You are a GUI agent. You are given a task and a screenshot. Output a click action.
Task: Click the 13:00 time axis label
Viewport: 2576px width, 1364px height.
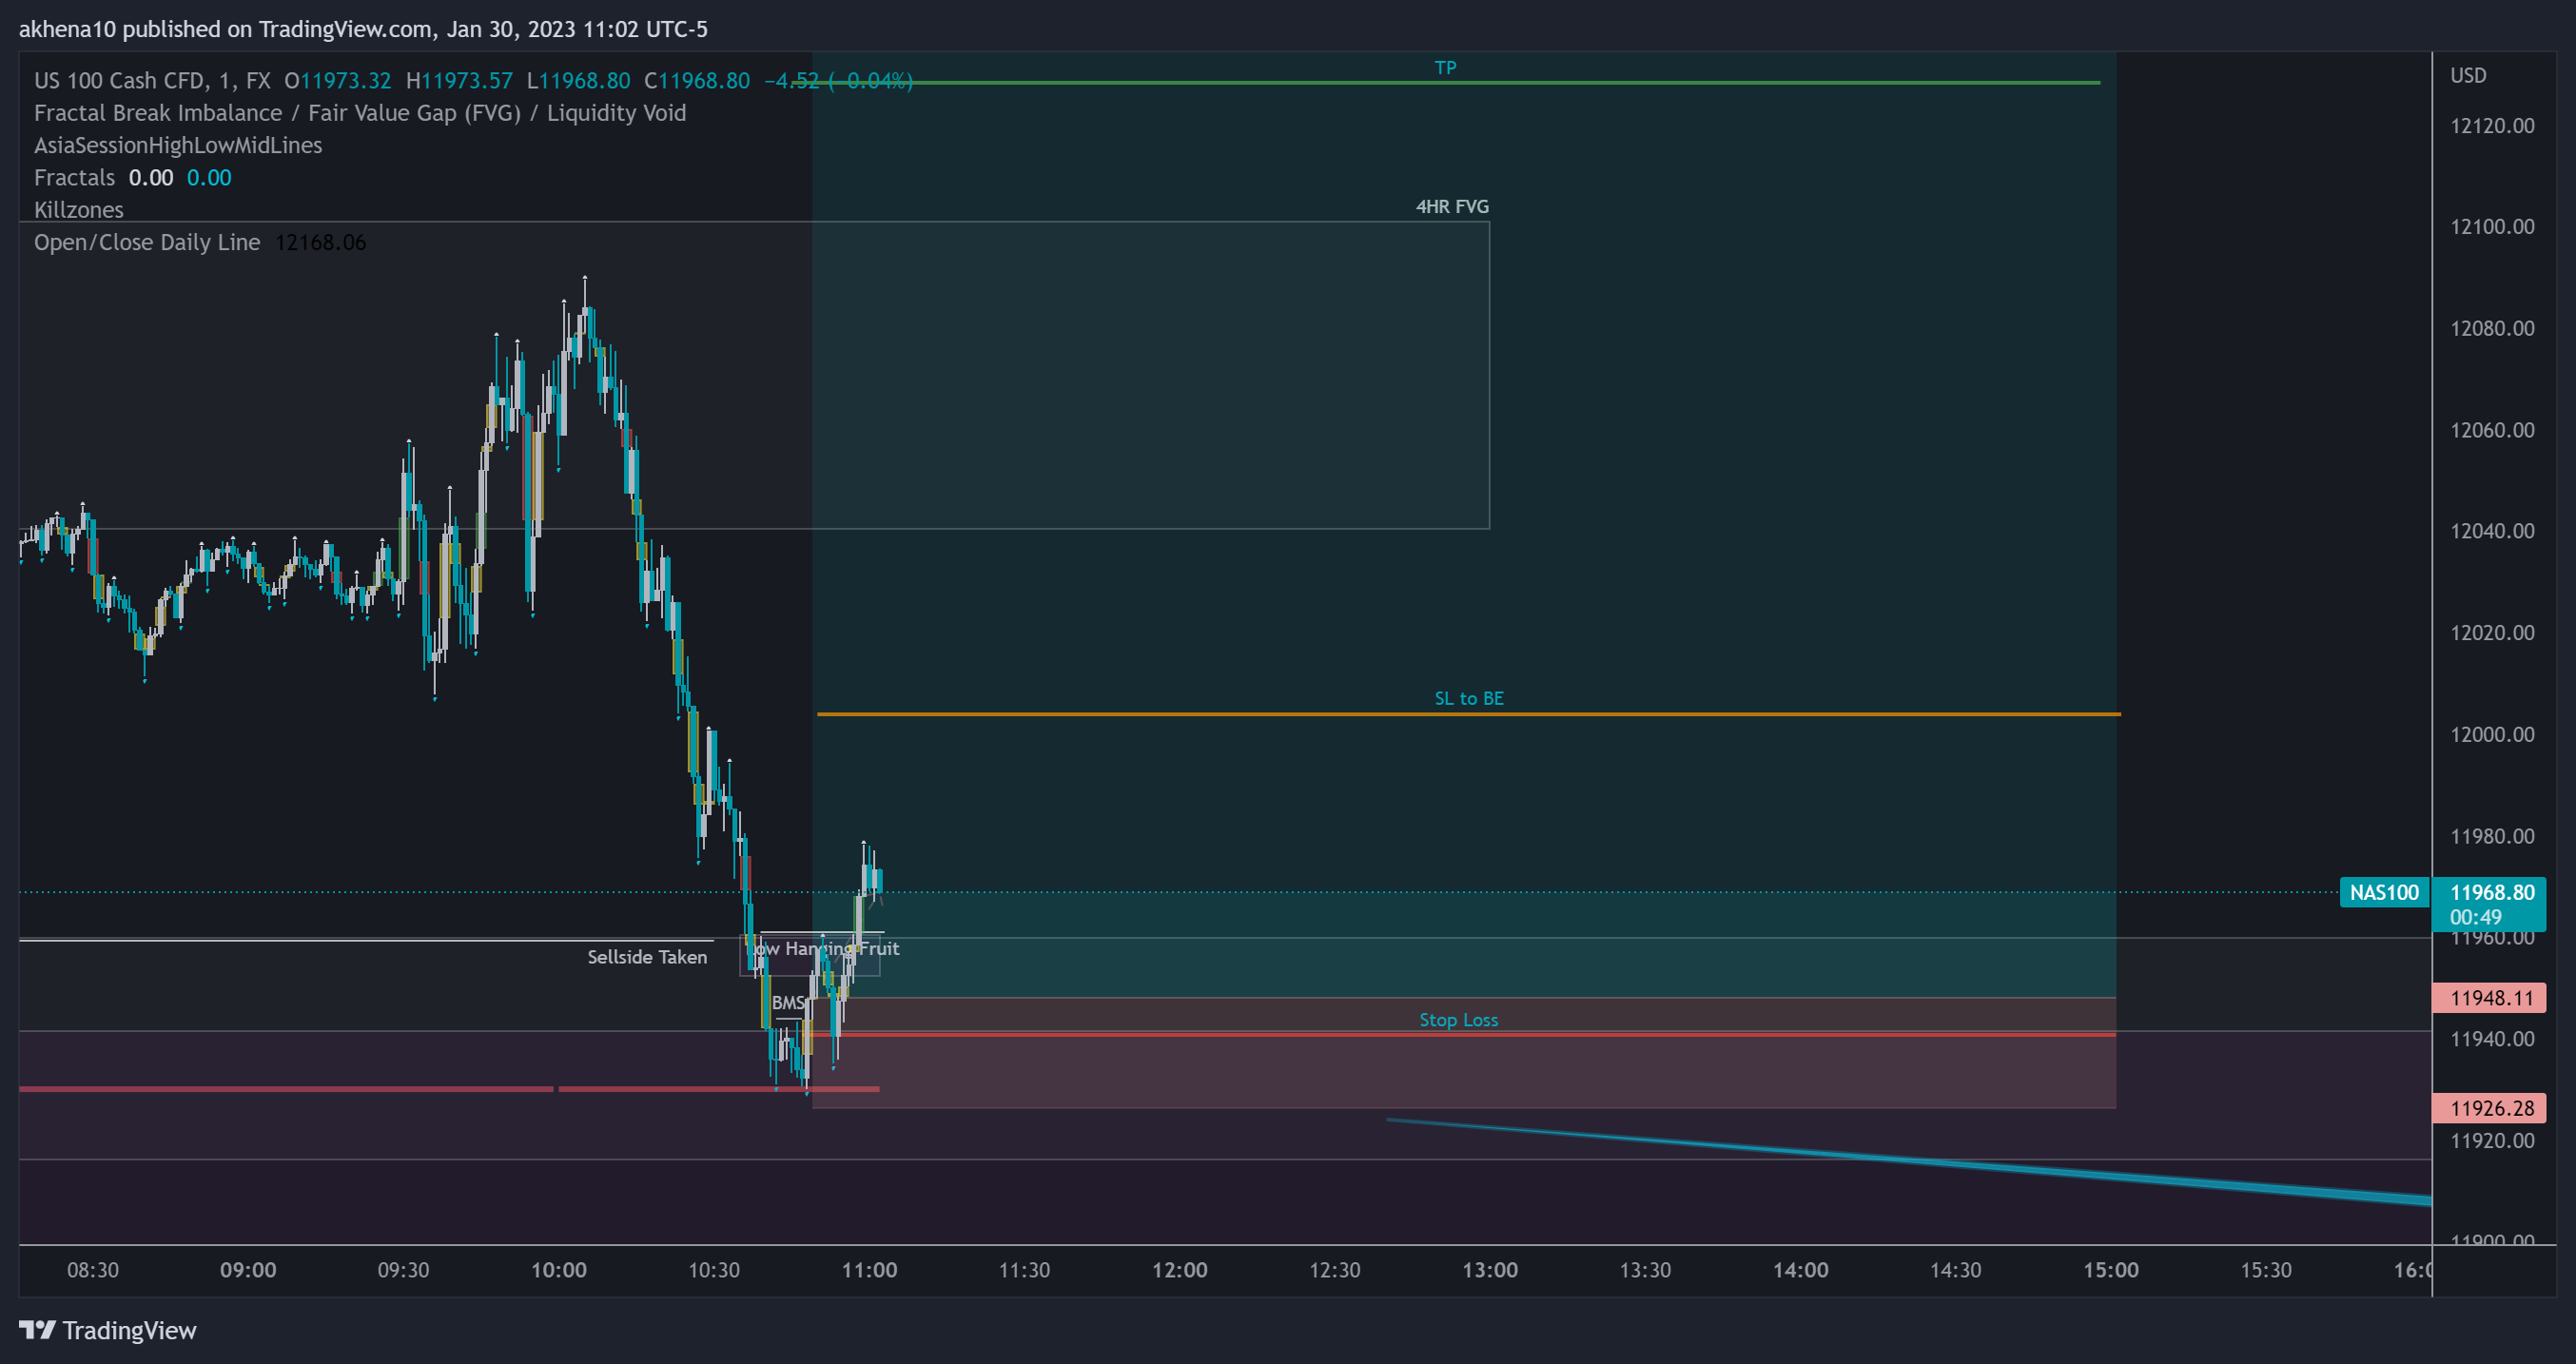(x=1490, y=1270)
